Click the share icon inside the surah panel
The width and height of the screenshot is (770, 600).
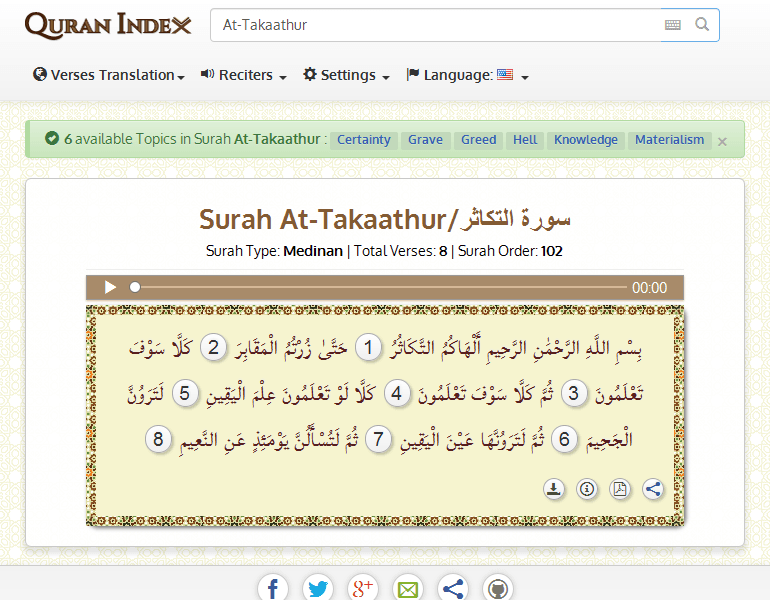tap(653, 489)
